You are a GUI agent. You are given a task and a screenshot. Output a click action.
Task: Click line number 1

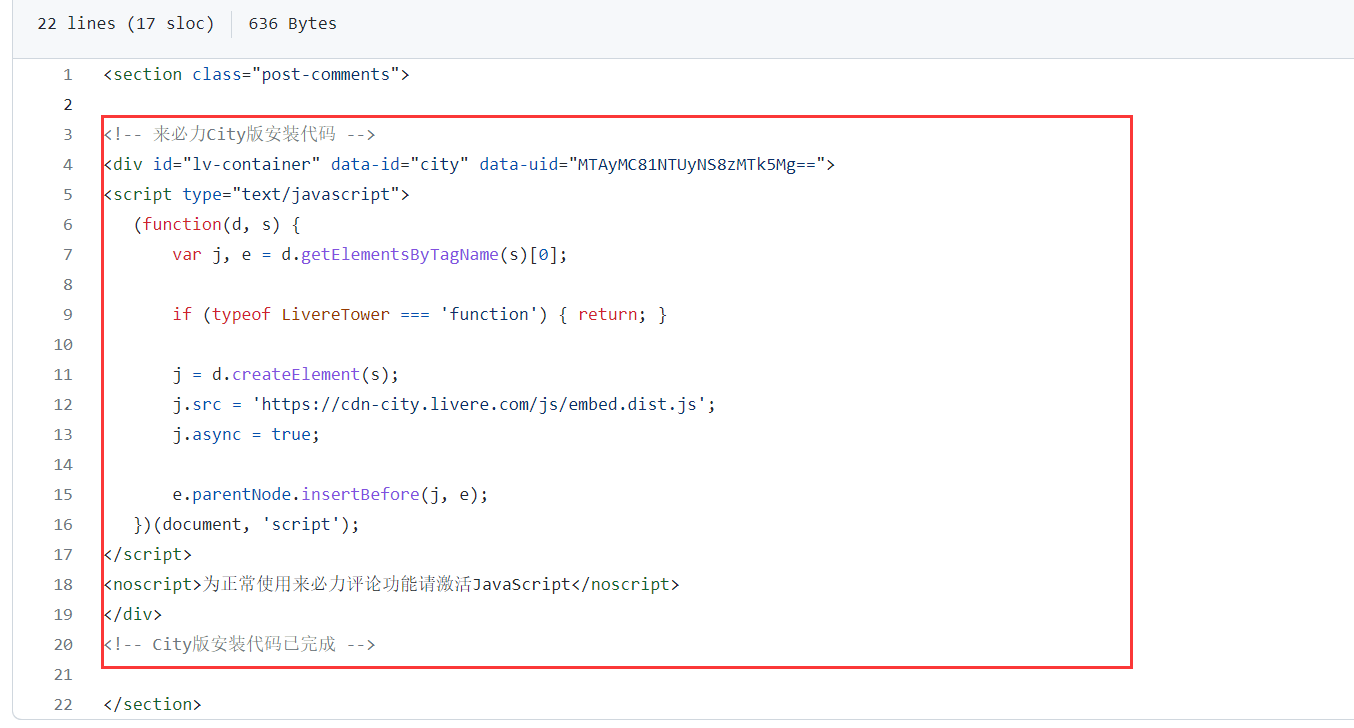pos(68,74)
